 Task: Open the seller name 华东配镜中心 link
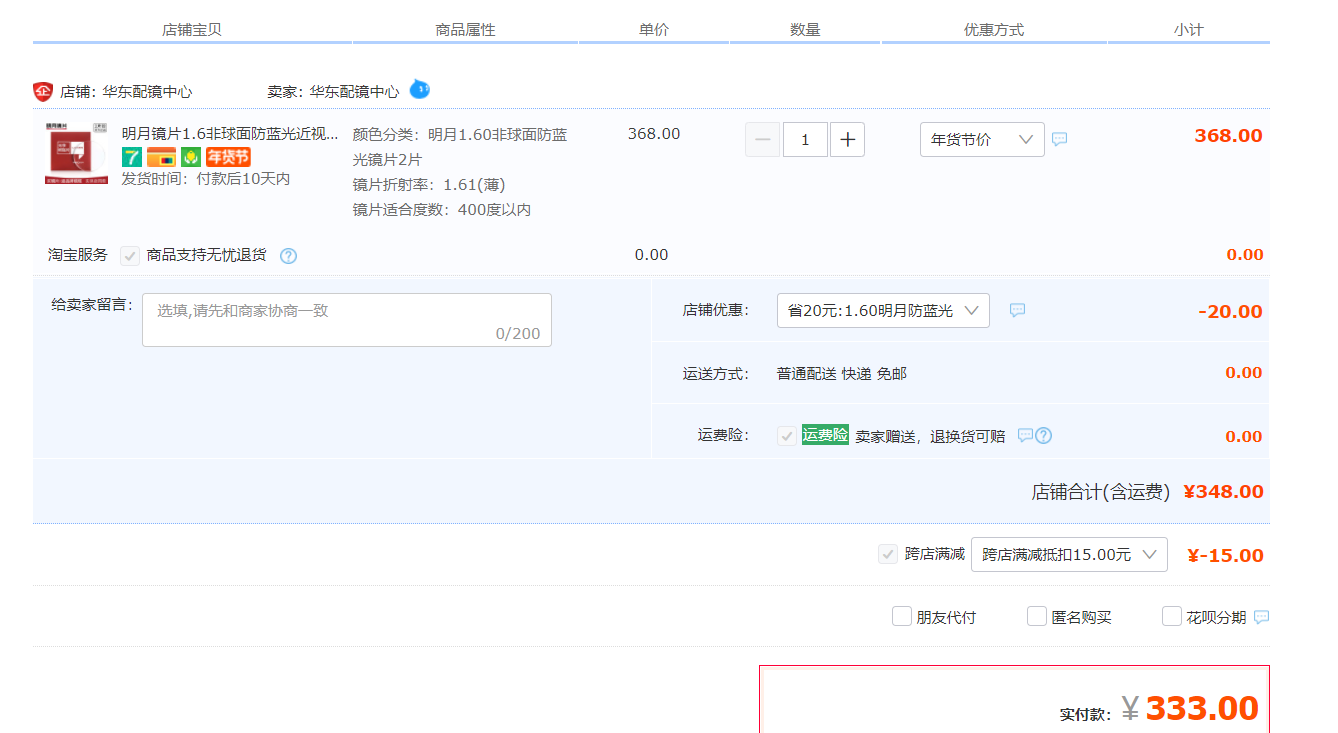tap(354, 91)
